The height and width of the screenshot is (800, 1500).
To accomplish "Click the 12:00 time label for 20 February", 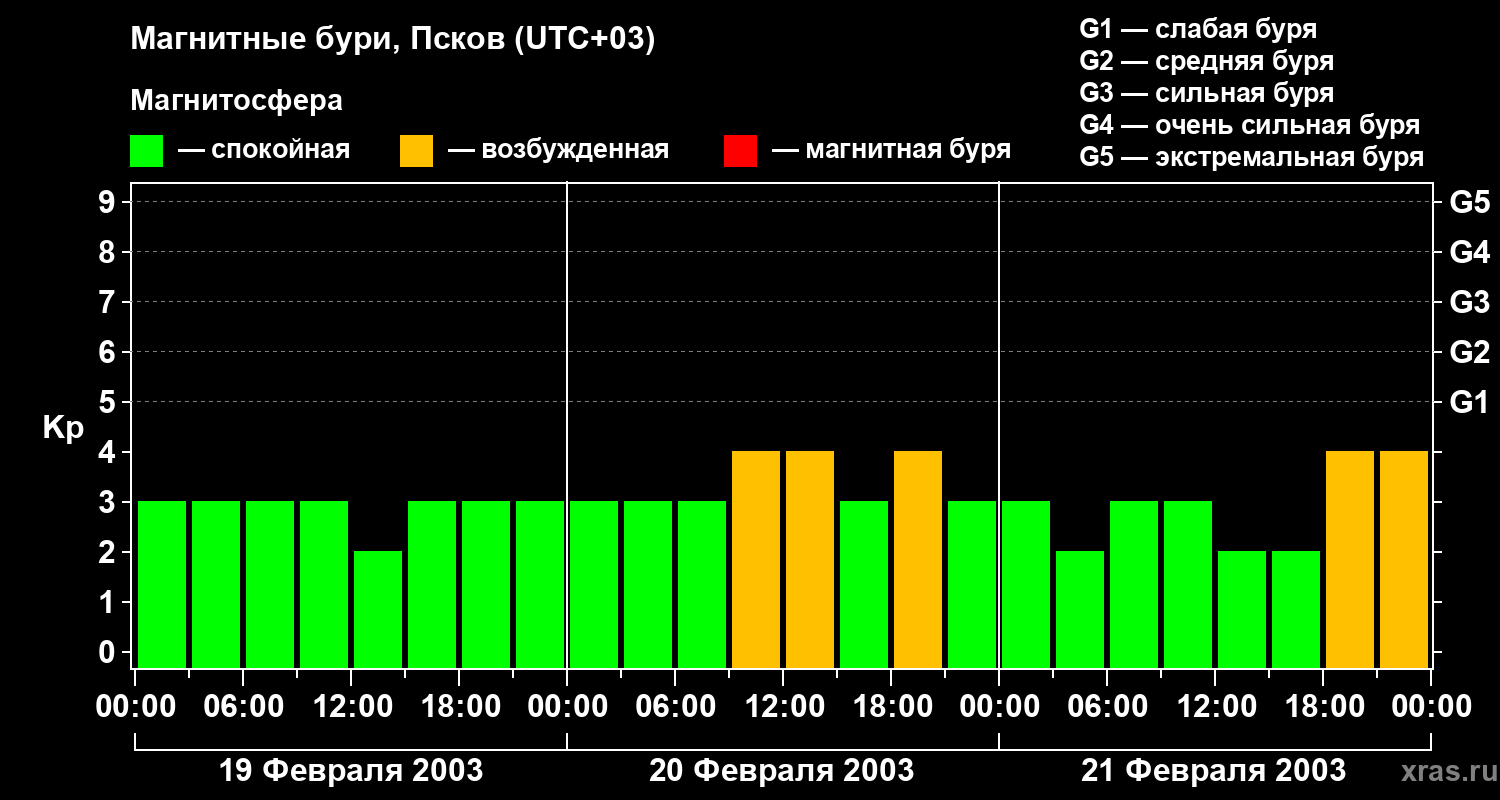I will 783,707.
